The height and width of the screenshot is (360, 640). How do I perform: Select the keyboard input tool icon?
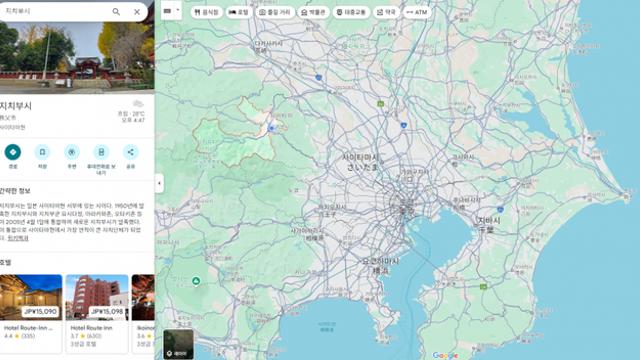click(167, 11)
